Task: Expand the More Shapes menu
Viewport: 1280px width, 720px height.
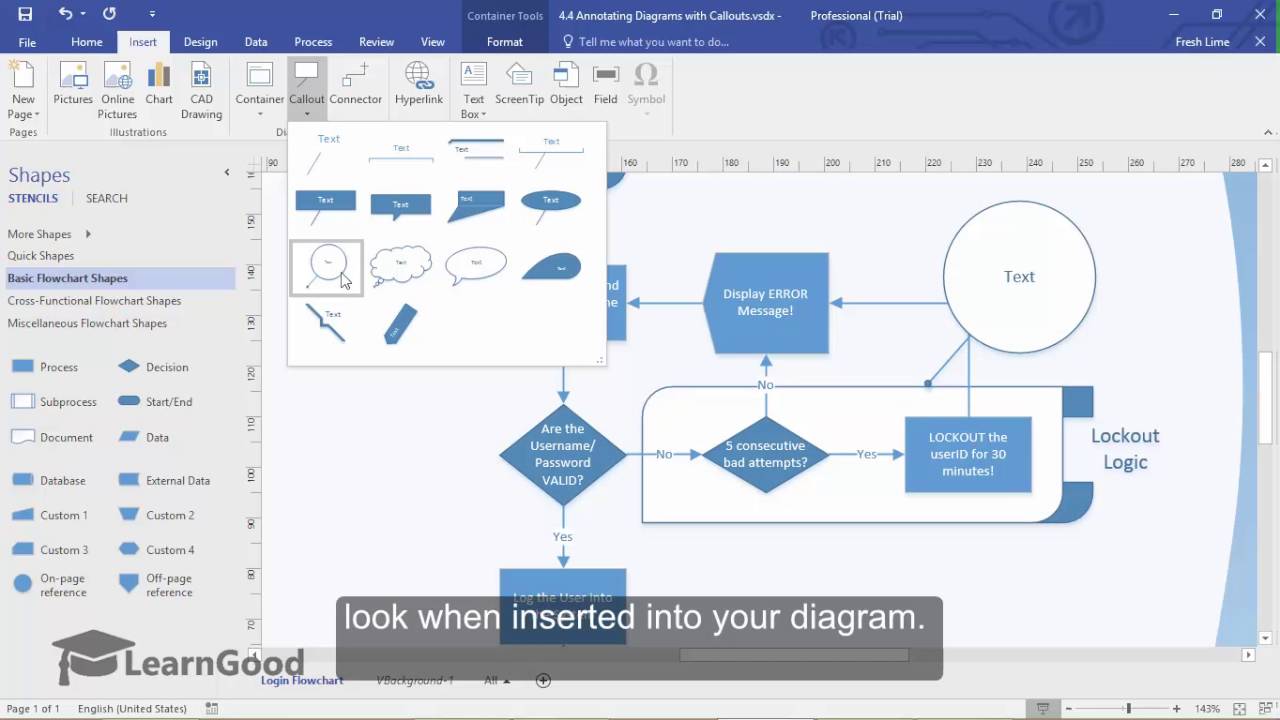Action: coord(50,234)
